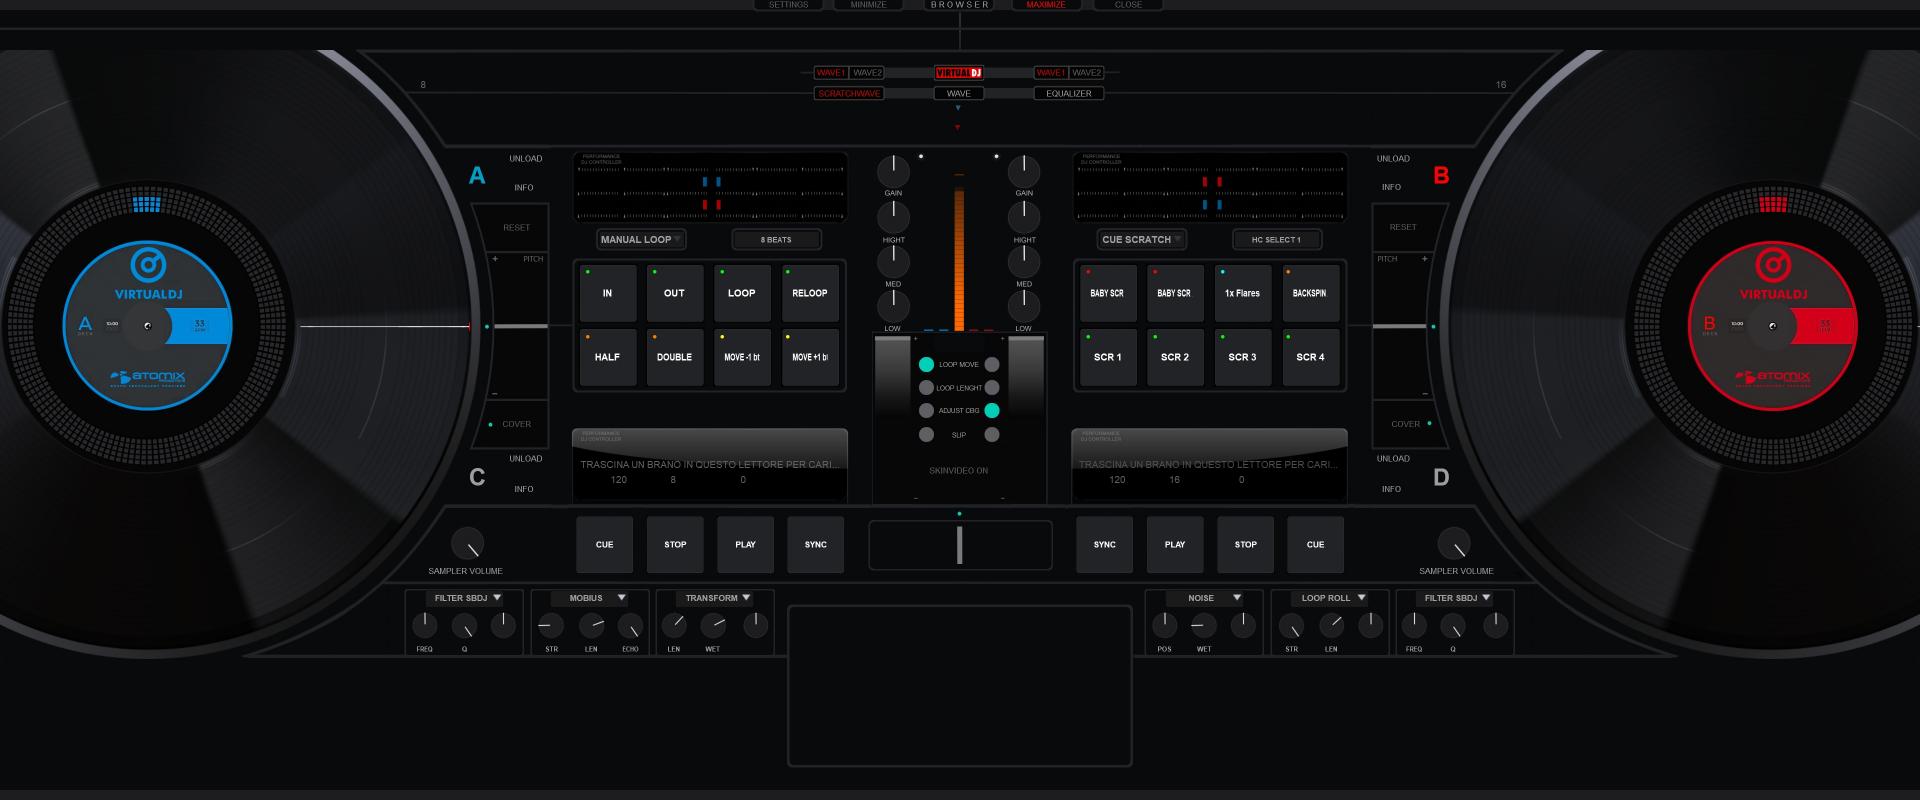Click the left HIGHT EQ knob

tap(893, 216)
